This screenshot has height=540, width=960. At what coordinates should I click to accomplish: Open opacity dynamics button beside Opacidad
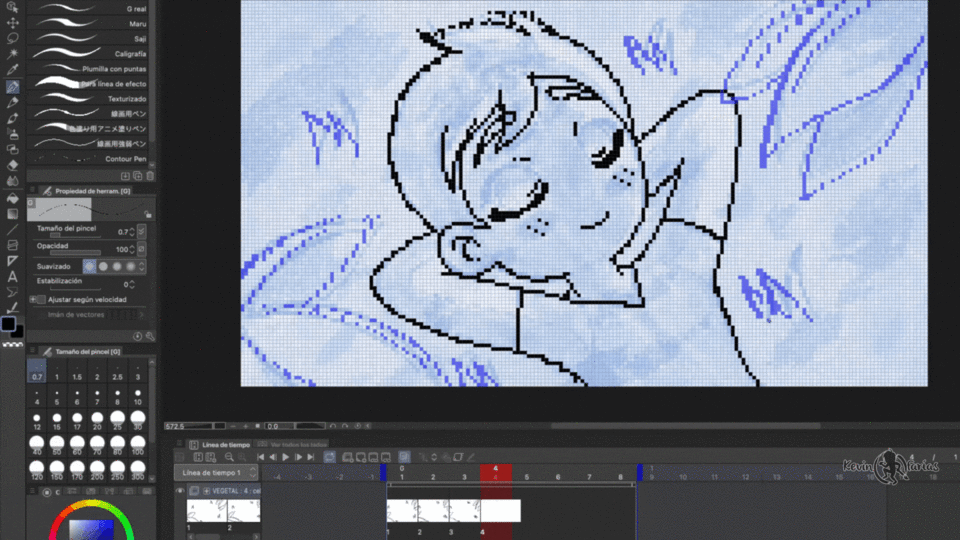point(142,249)
